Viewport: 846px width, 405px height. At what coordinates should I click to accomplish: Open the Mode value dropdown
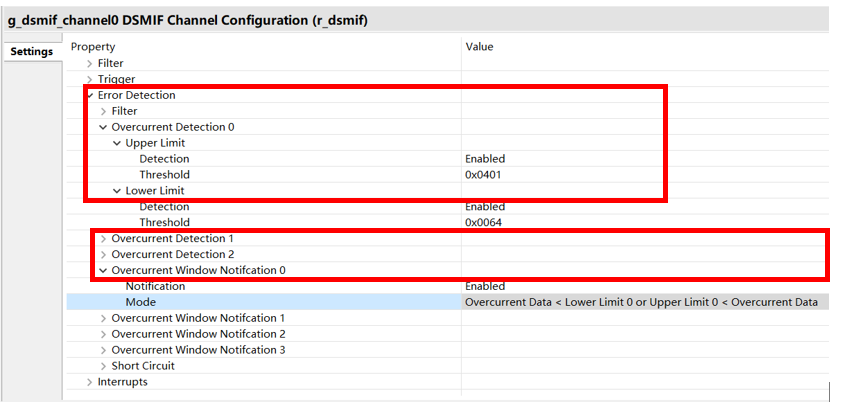(x=645, y=302)
